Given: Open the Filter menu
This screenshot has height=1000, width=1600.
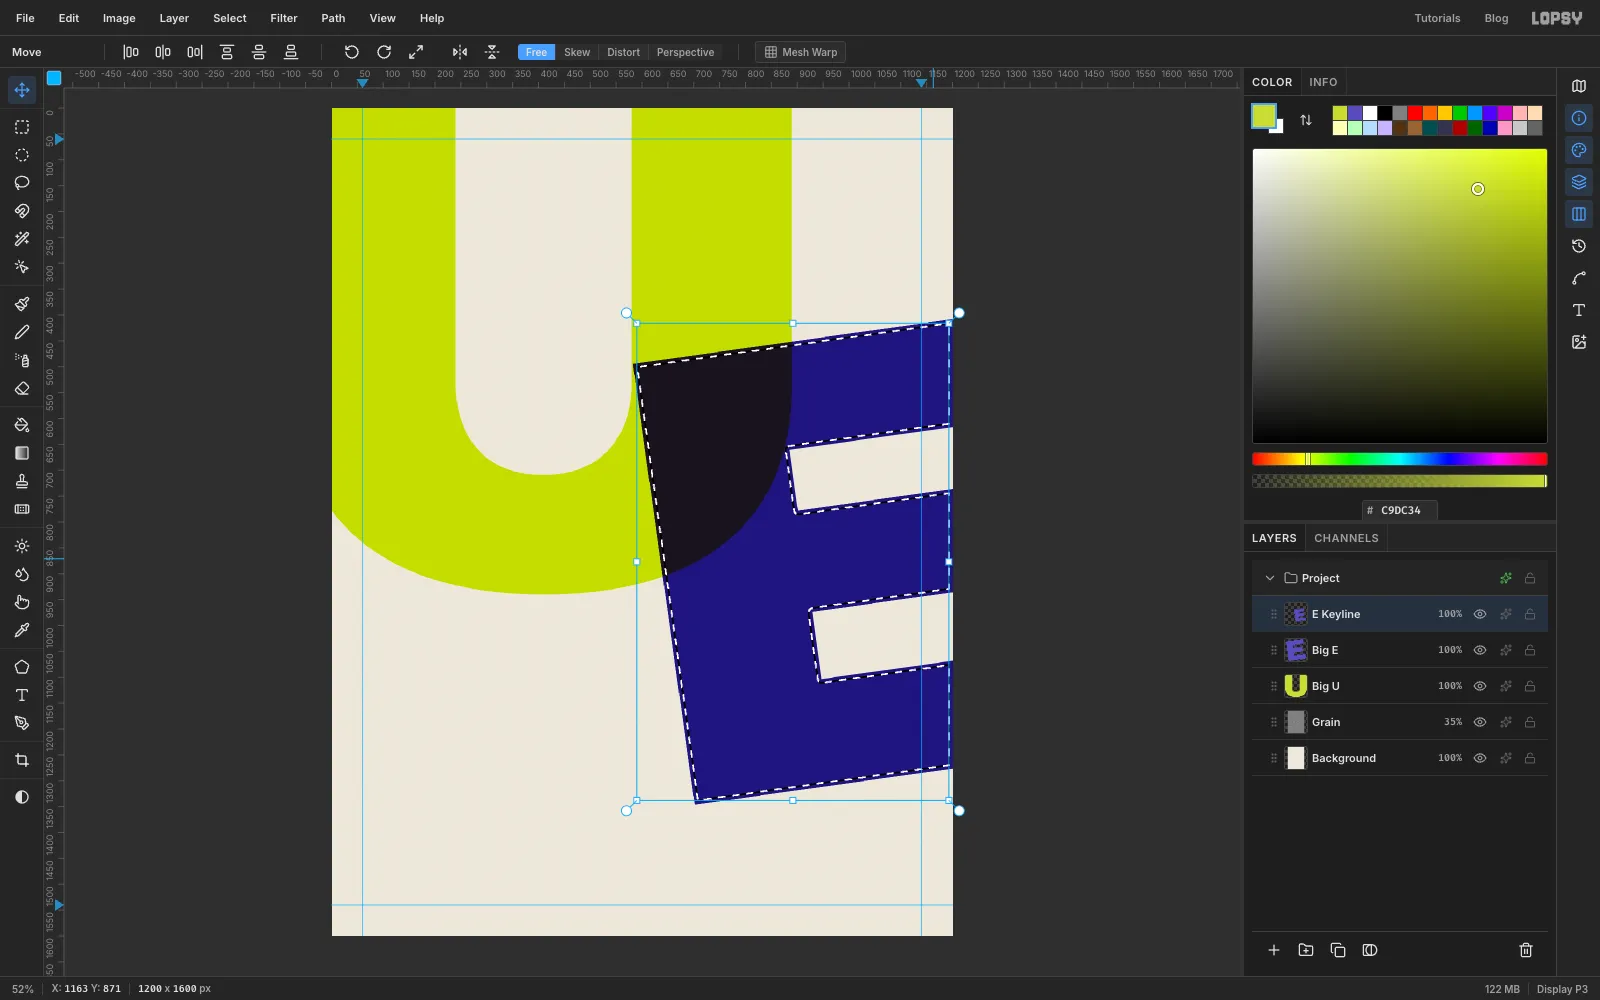Looking at the screenshot, I should [x=284, y=18].
